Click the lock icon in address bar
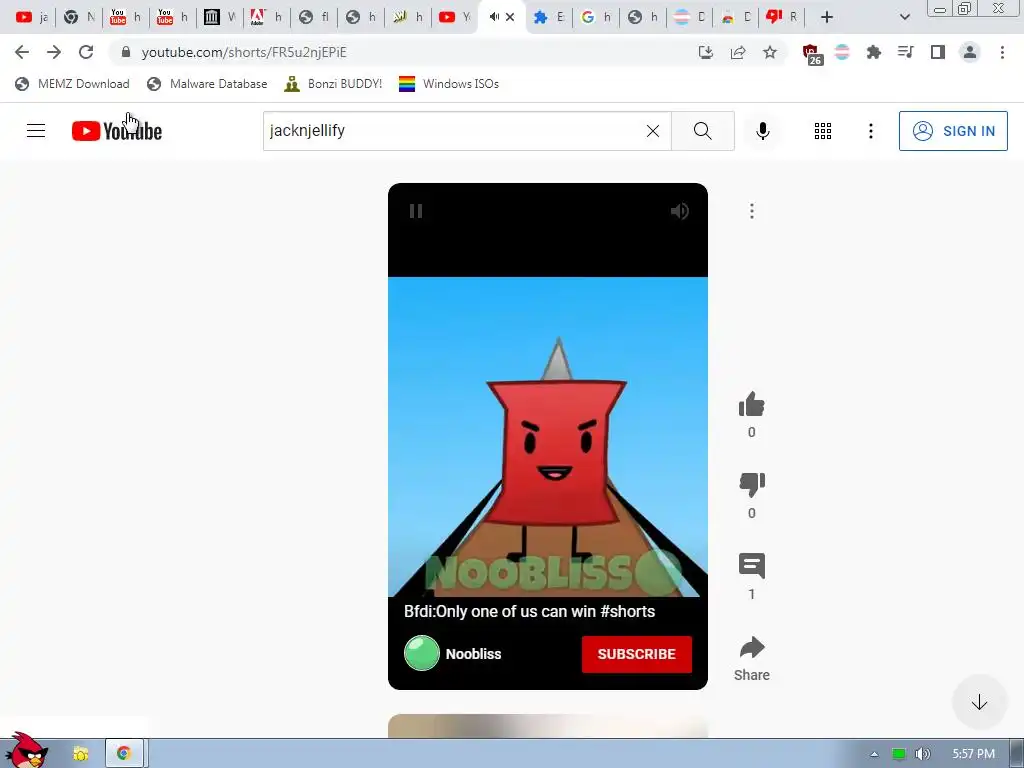The height and width of the screenshot is (768, 1024). click(x=126, y=52)
